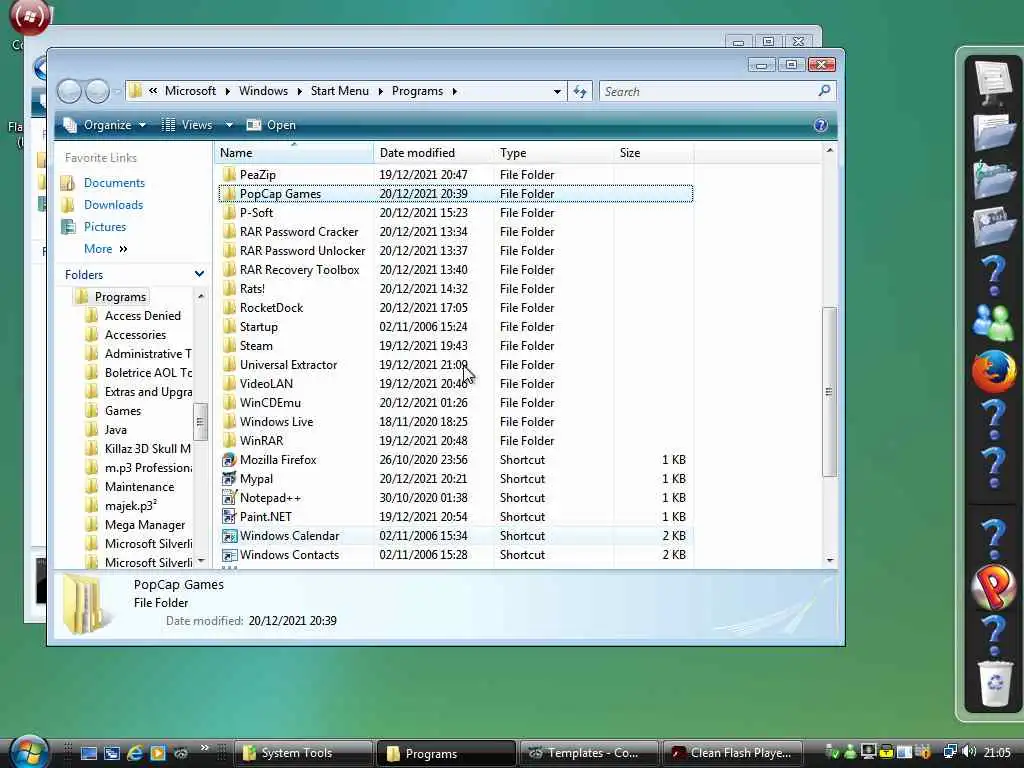The image size is (1024, 768).
Task: Sort by Size column header
Action: click(654, 153)
